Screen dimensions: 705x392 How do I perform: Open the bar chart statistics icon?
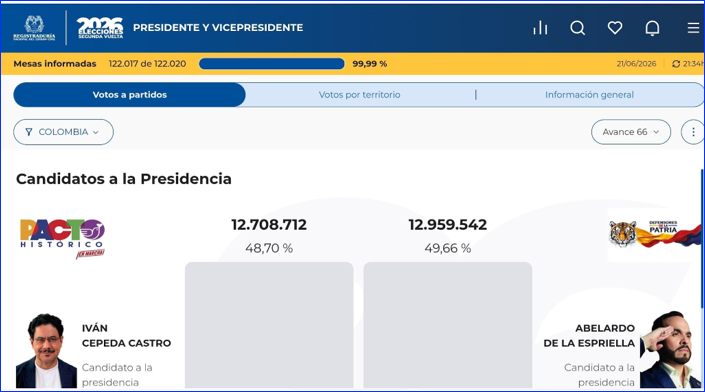(540, 28)
